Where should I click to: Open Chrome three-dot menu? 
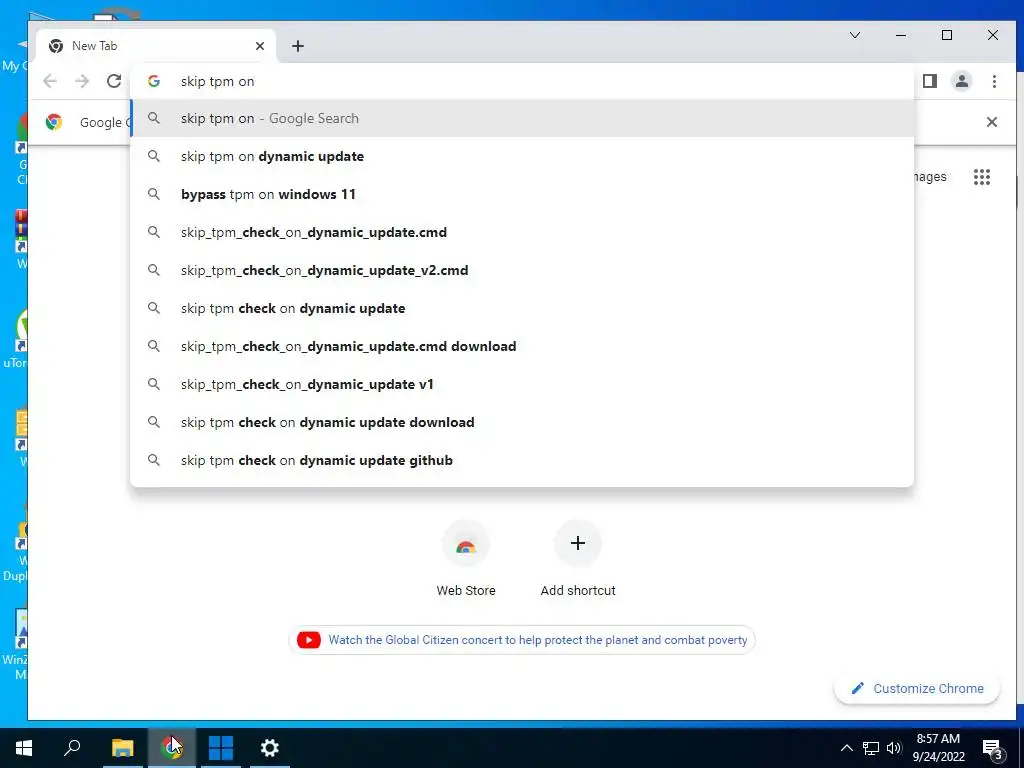tap(994, 81)
